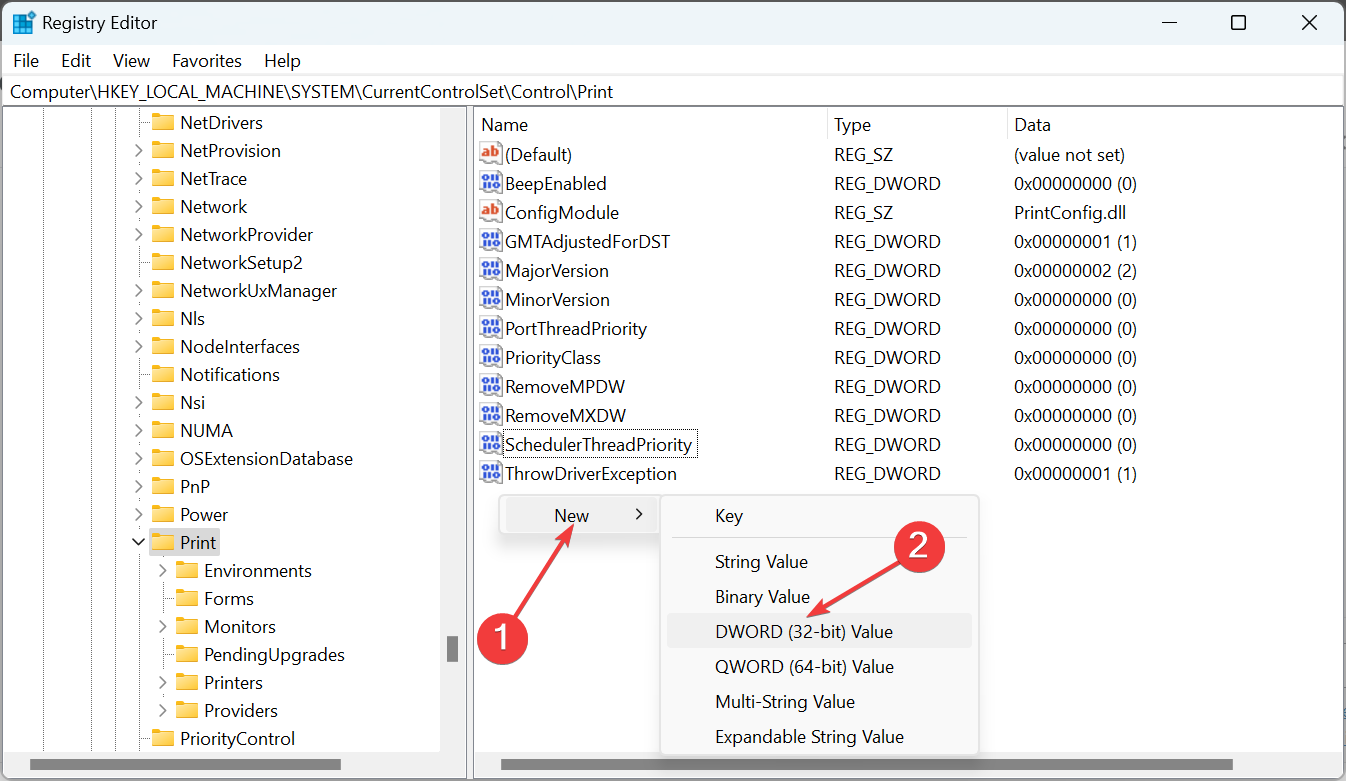The height and width of the screenshot is (781, 1346).
Task: Click the NetDrivers folder icon
Action: pyautogui.click(x=163, y=122)
